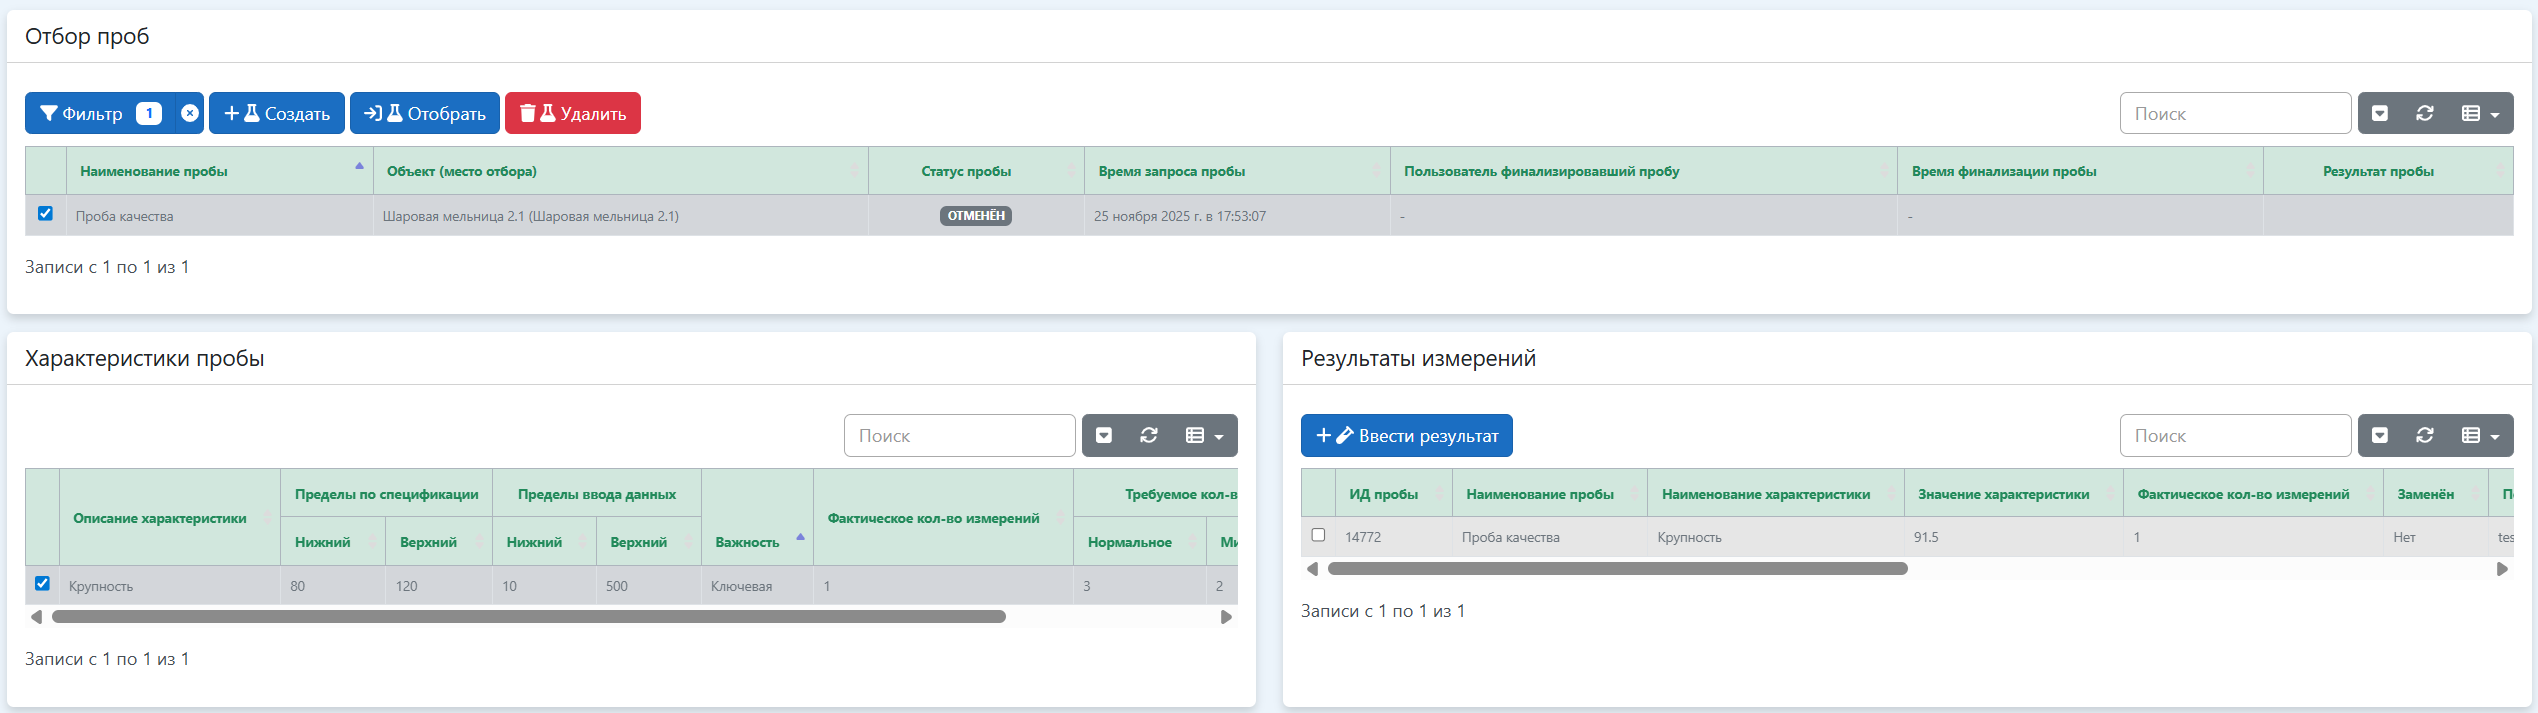Image resolution: width=2538 pixels, height=713 pixels.
Task: Open column list dropdown in measurement results panel
Action: click(2480, 435)
